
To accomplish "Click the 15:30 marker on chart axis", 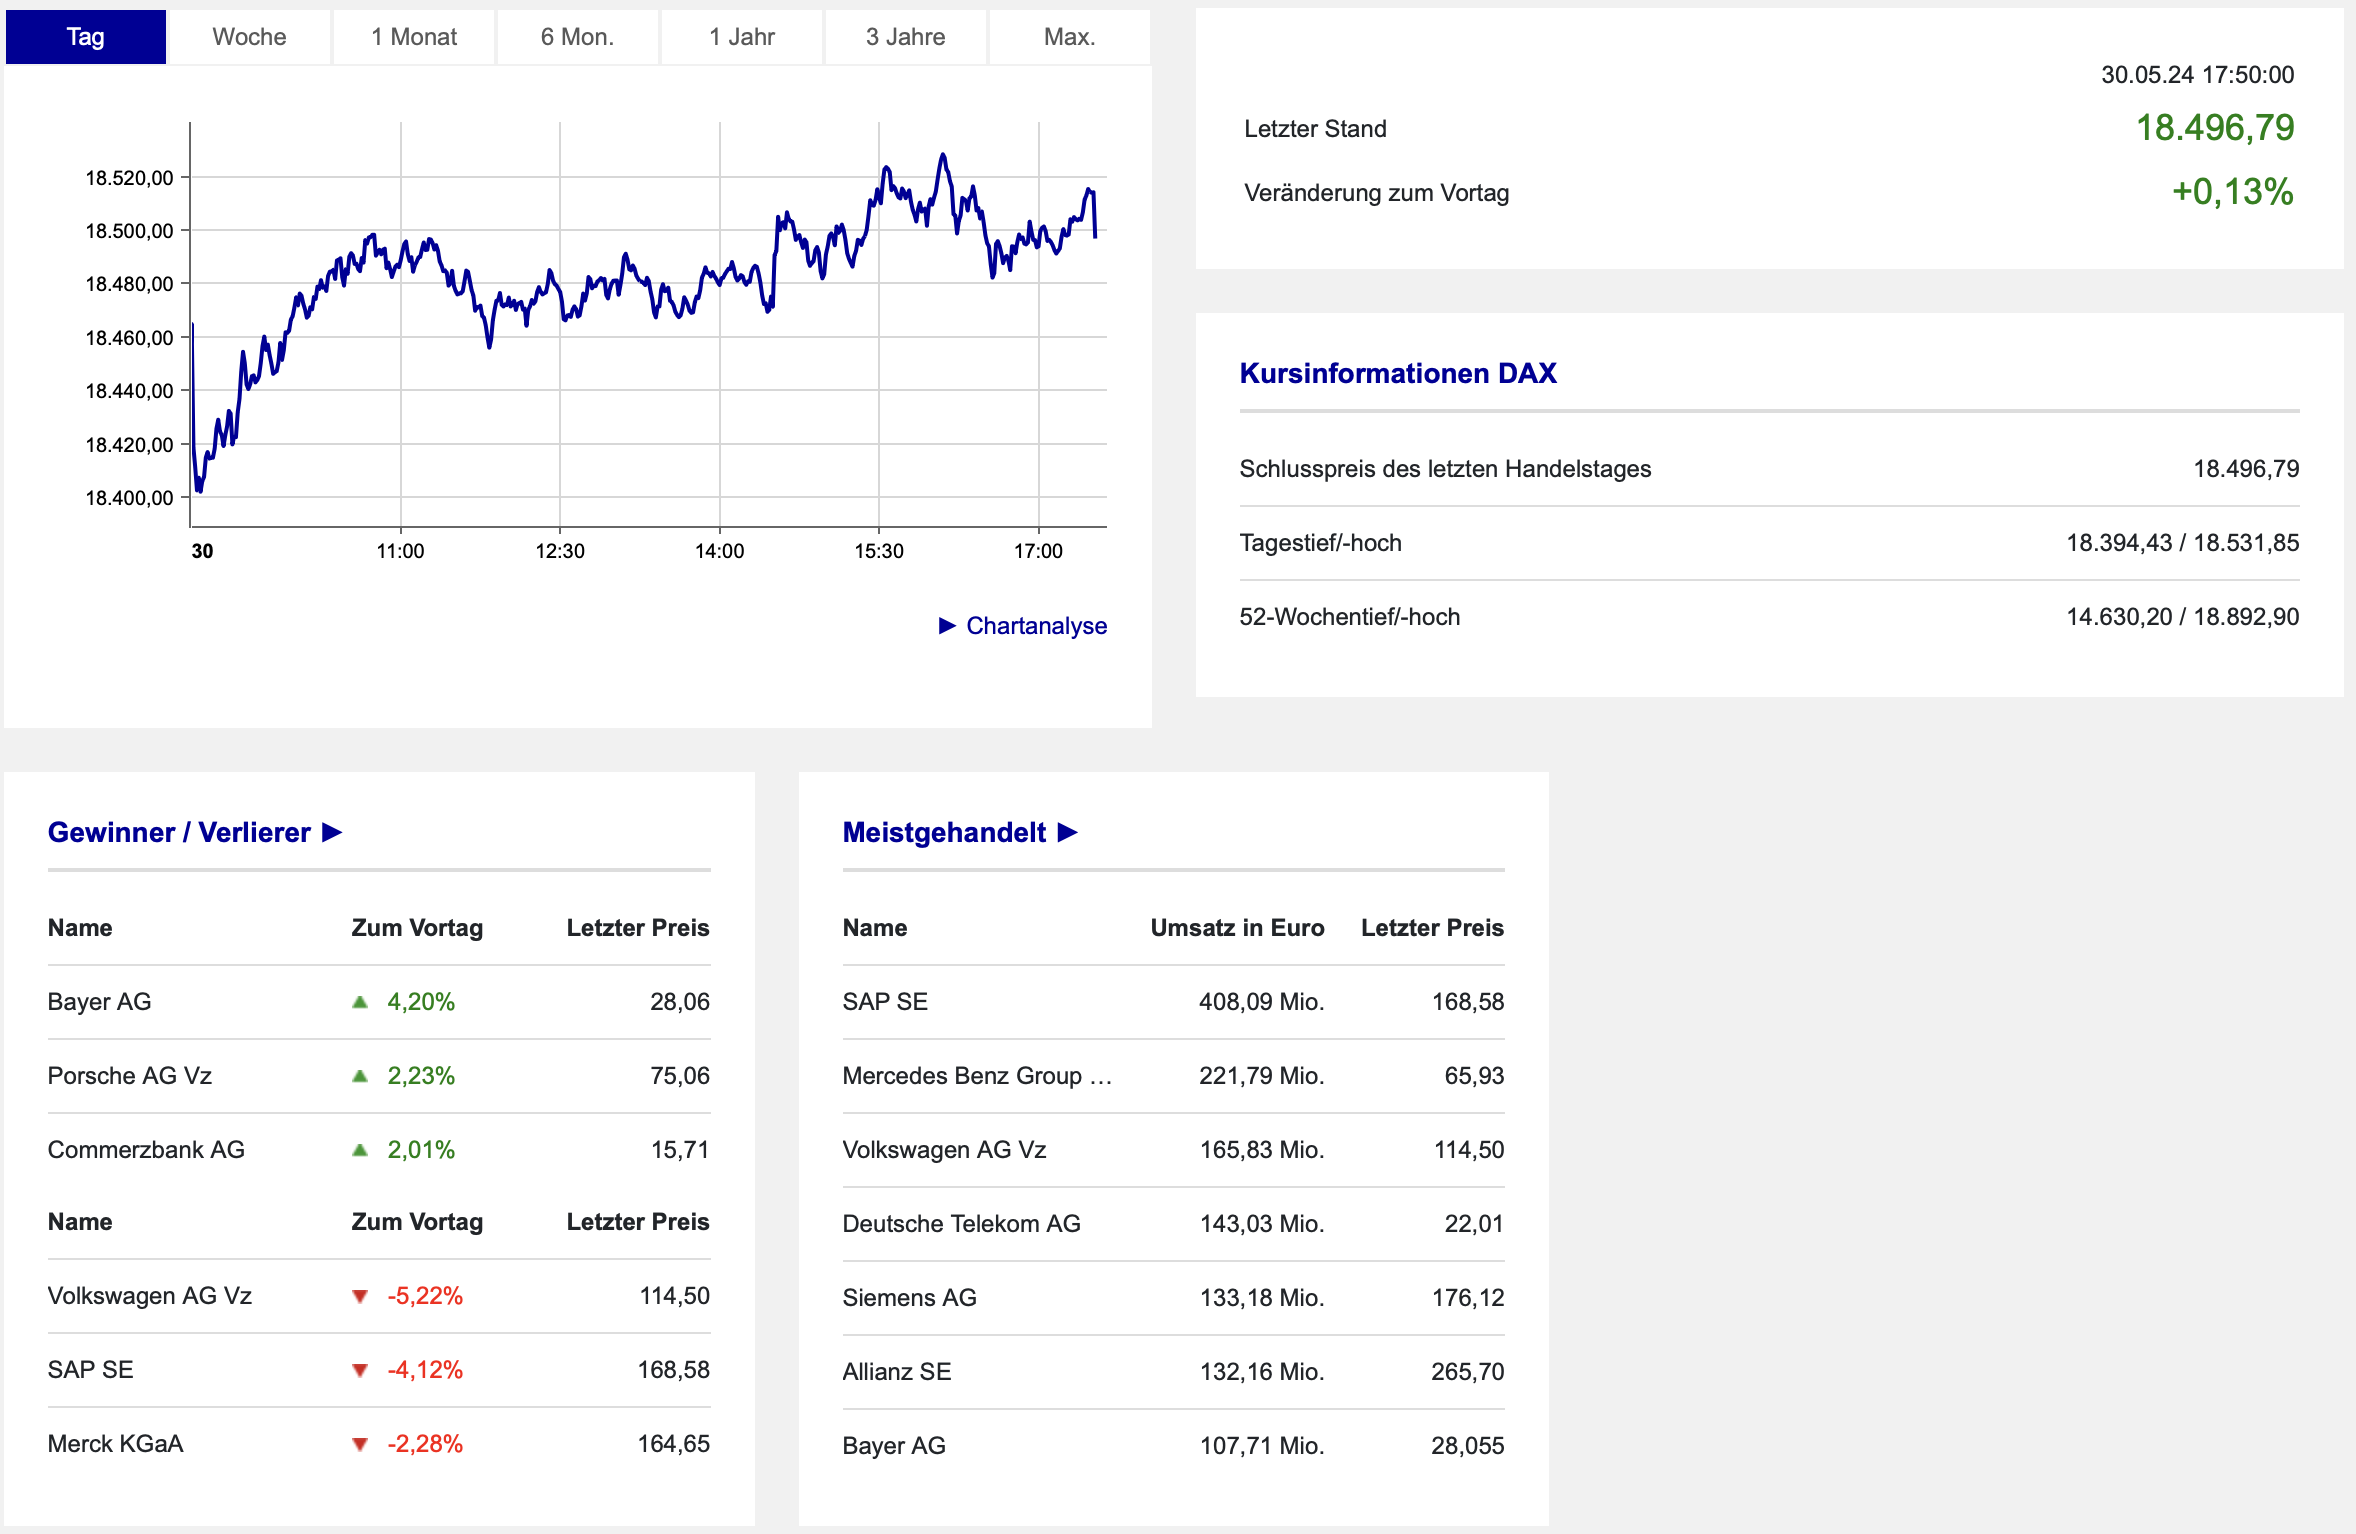I will 878,551.
